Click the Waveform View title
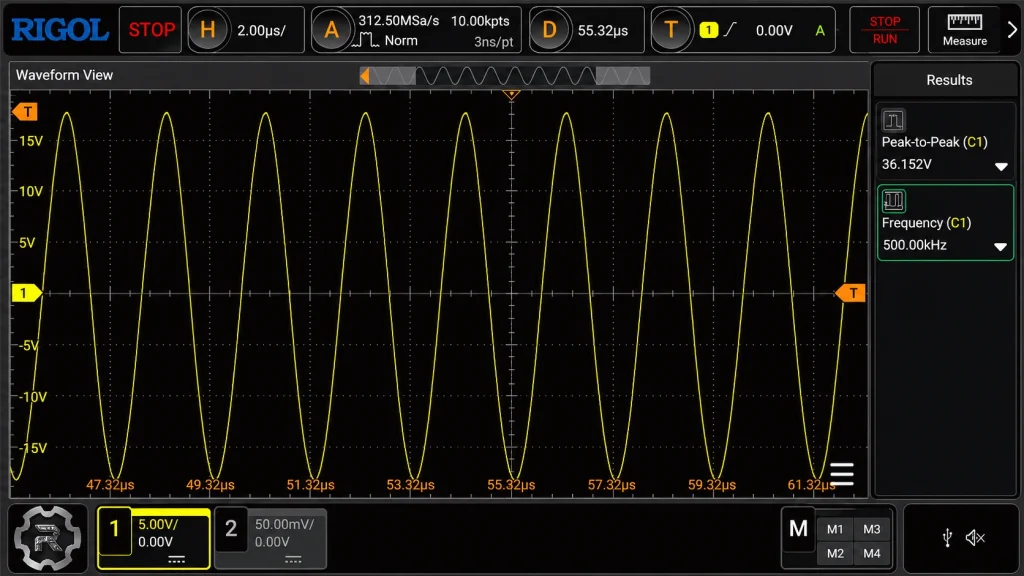This screenshot has width=1024, height=576. 65,75
